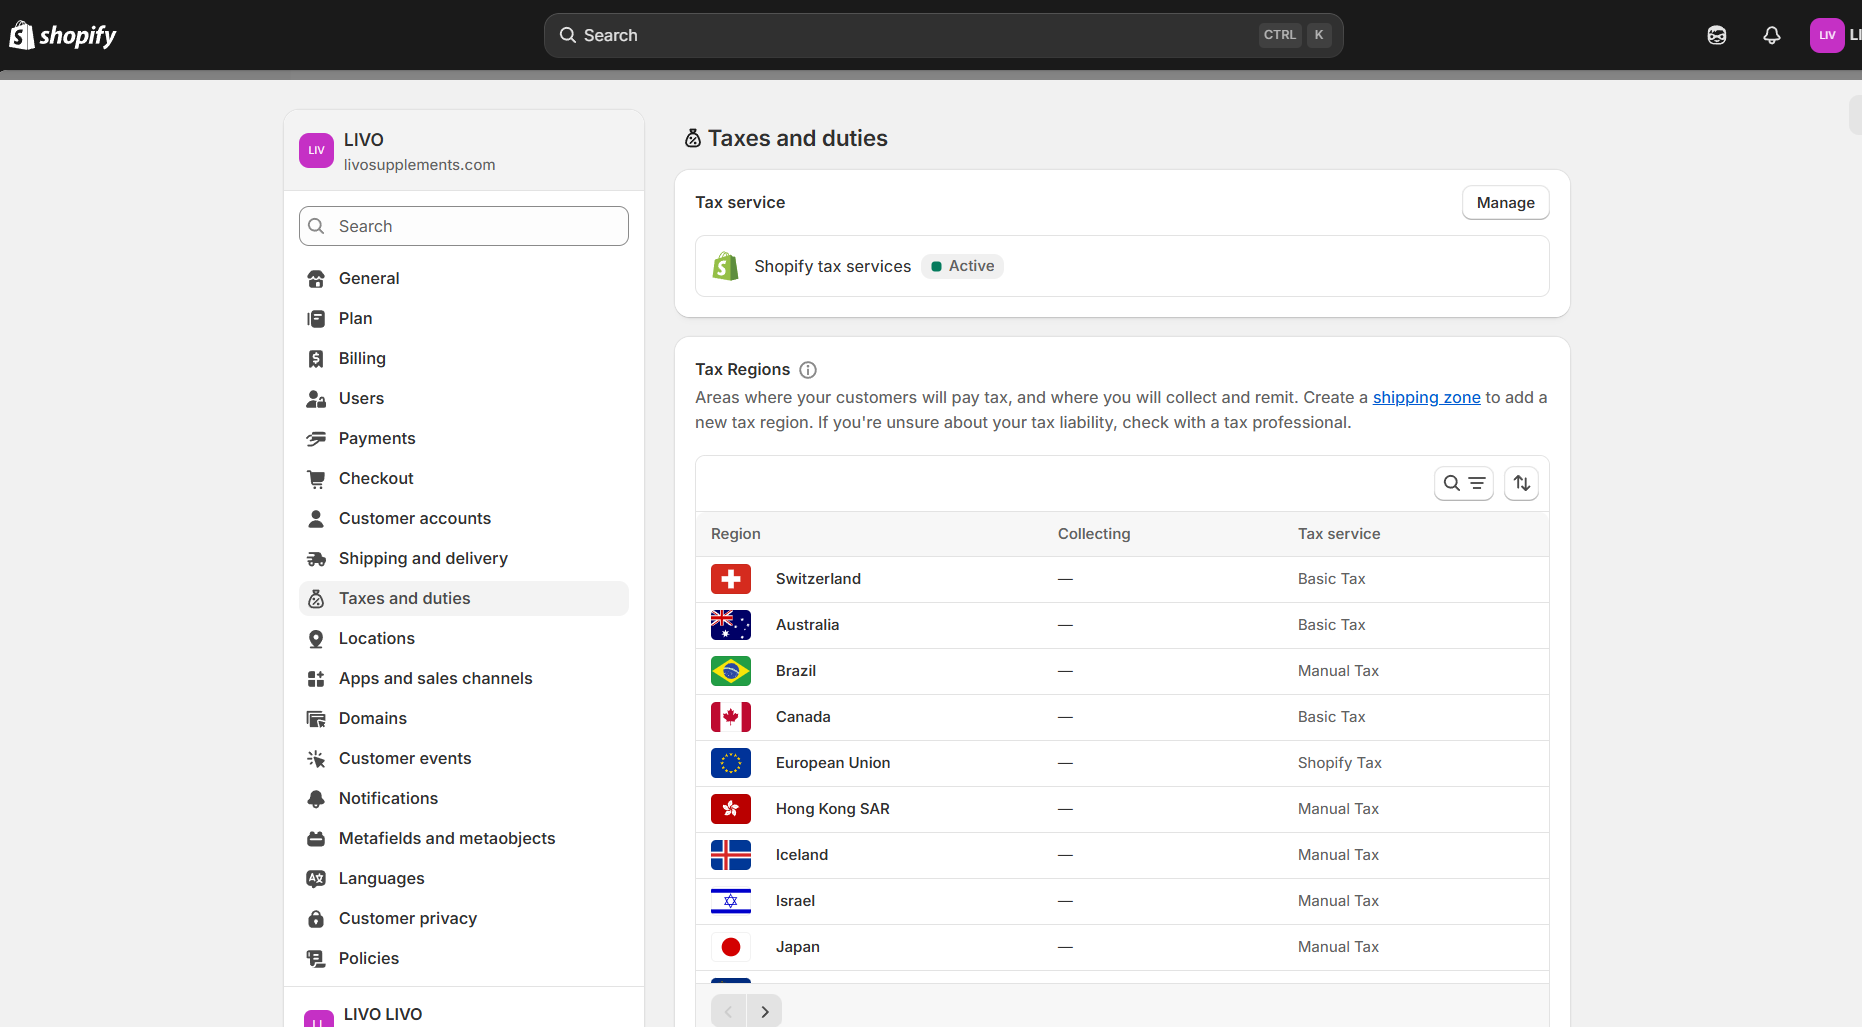
Task: Open search and filter for tax regions
Action: (x=1463, y=484)
